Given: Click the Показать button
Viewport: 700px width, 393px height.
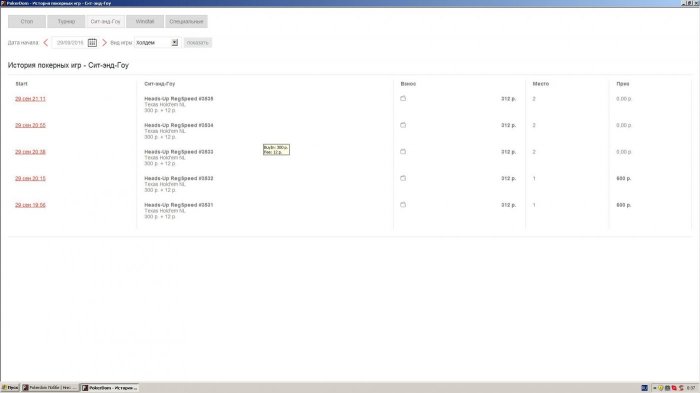Looking at the screenshot, I should click(198, 42).
